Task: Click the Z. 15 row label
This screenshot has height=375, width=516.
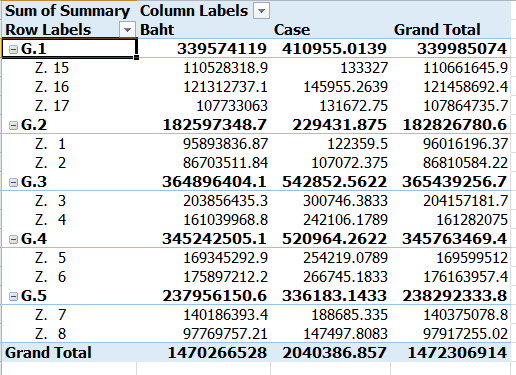Action: point(52,68)
